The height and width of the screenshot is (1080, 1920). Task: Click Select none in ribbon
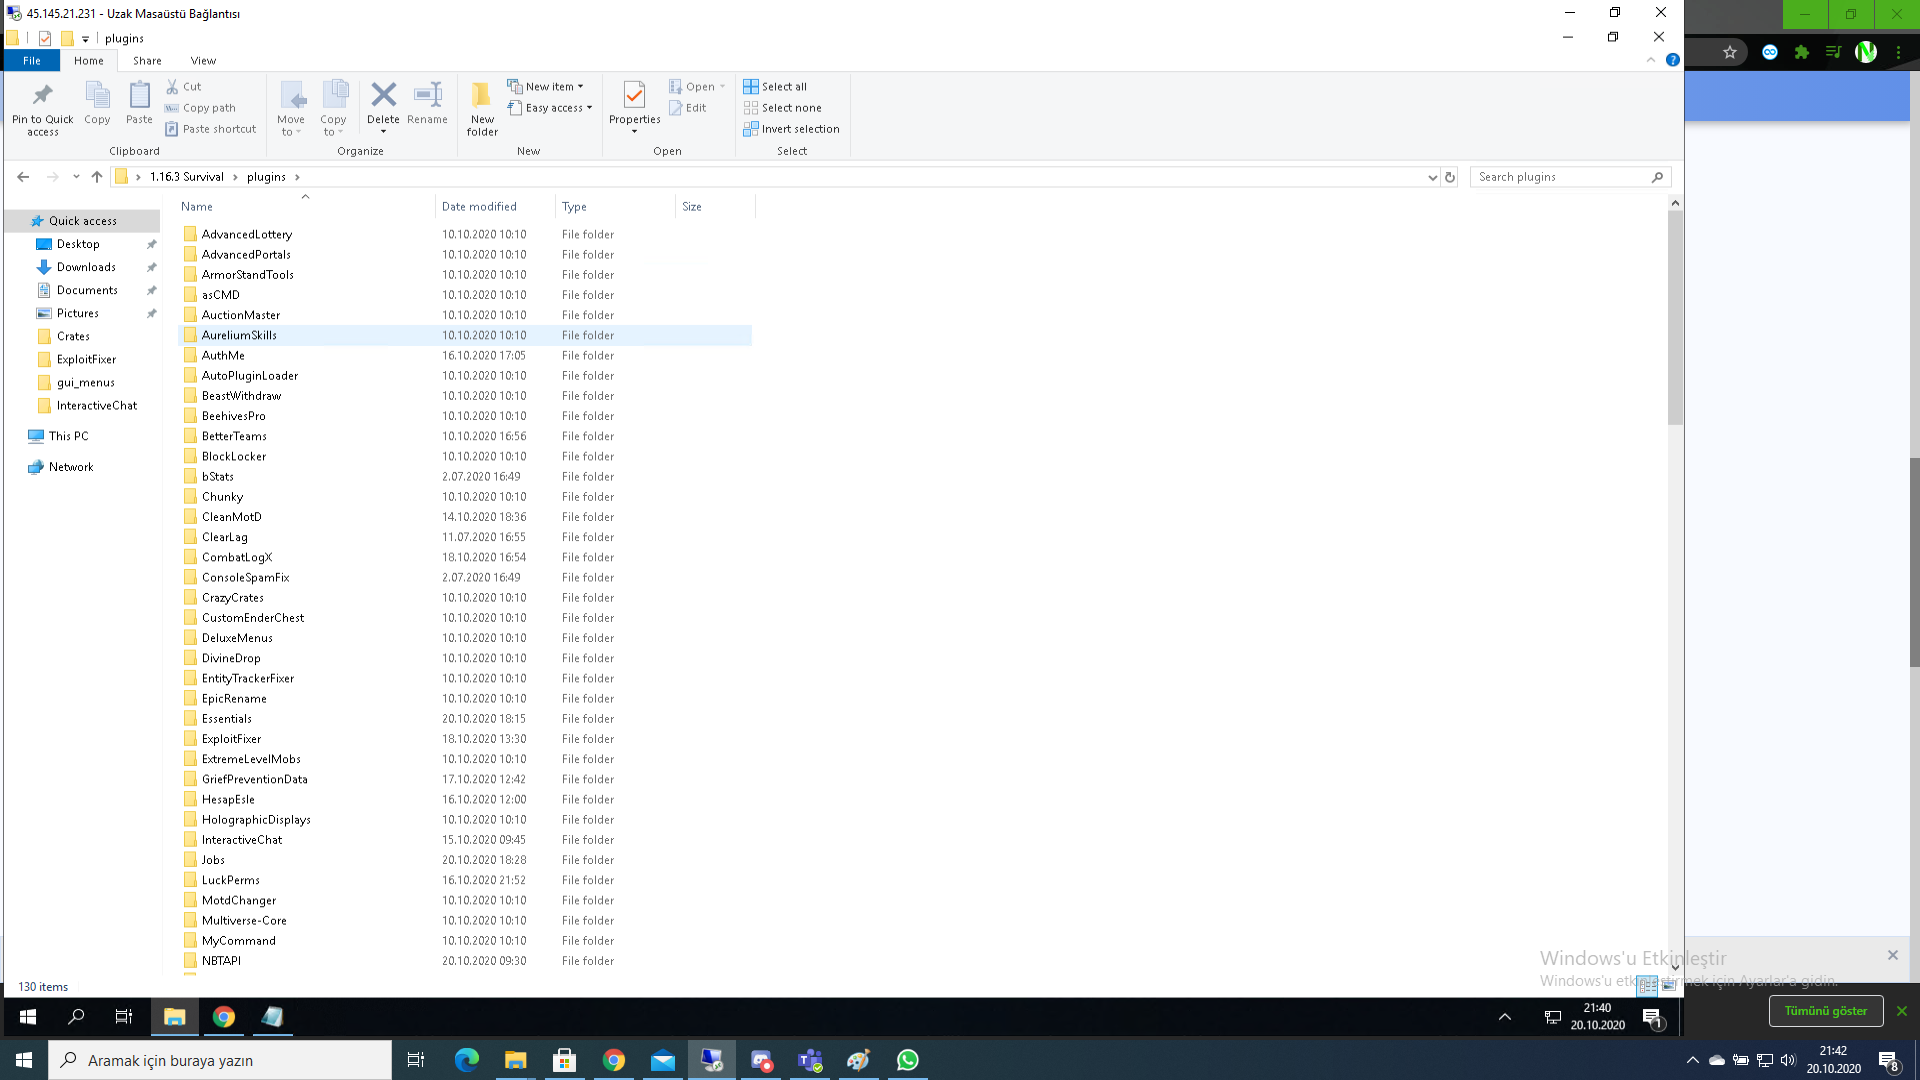click(x=783, y=108)
